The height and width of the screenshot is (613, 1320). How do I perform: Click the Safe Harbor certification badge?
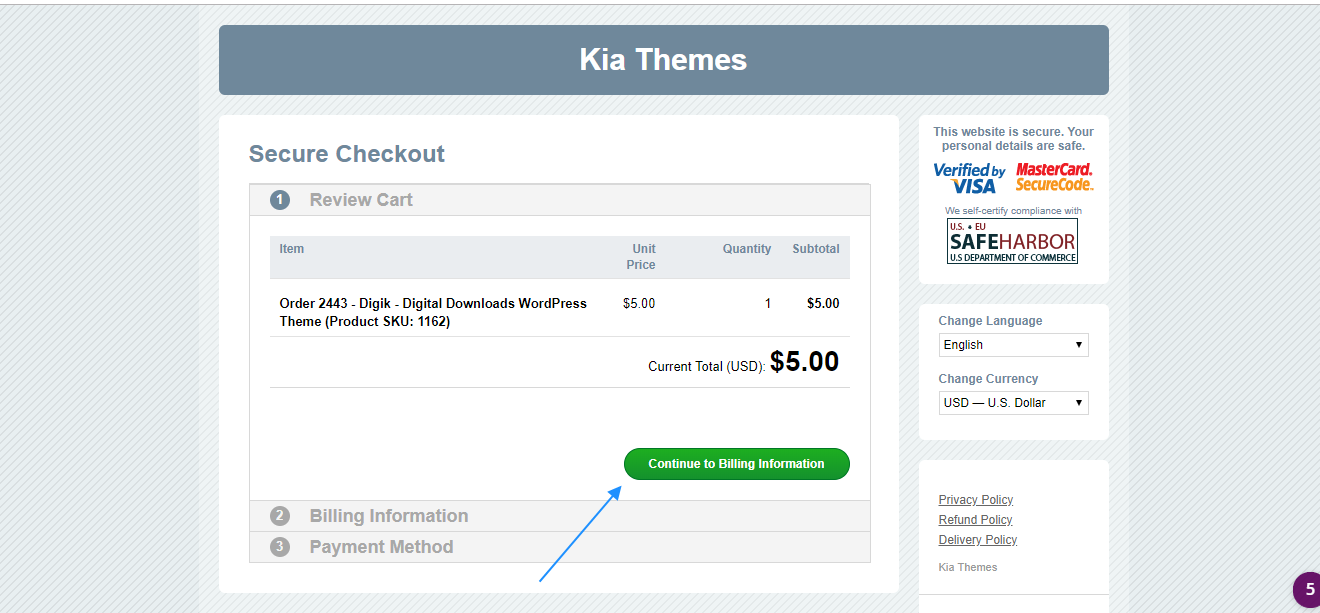[1013, 241]
